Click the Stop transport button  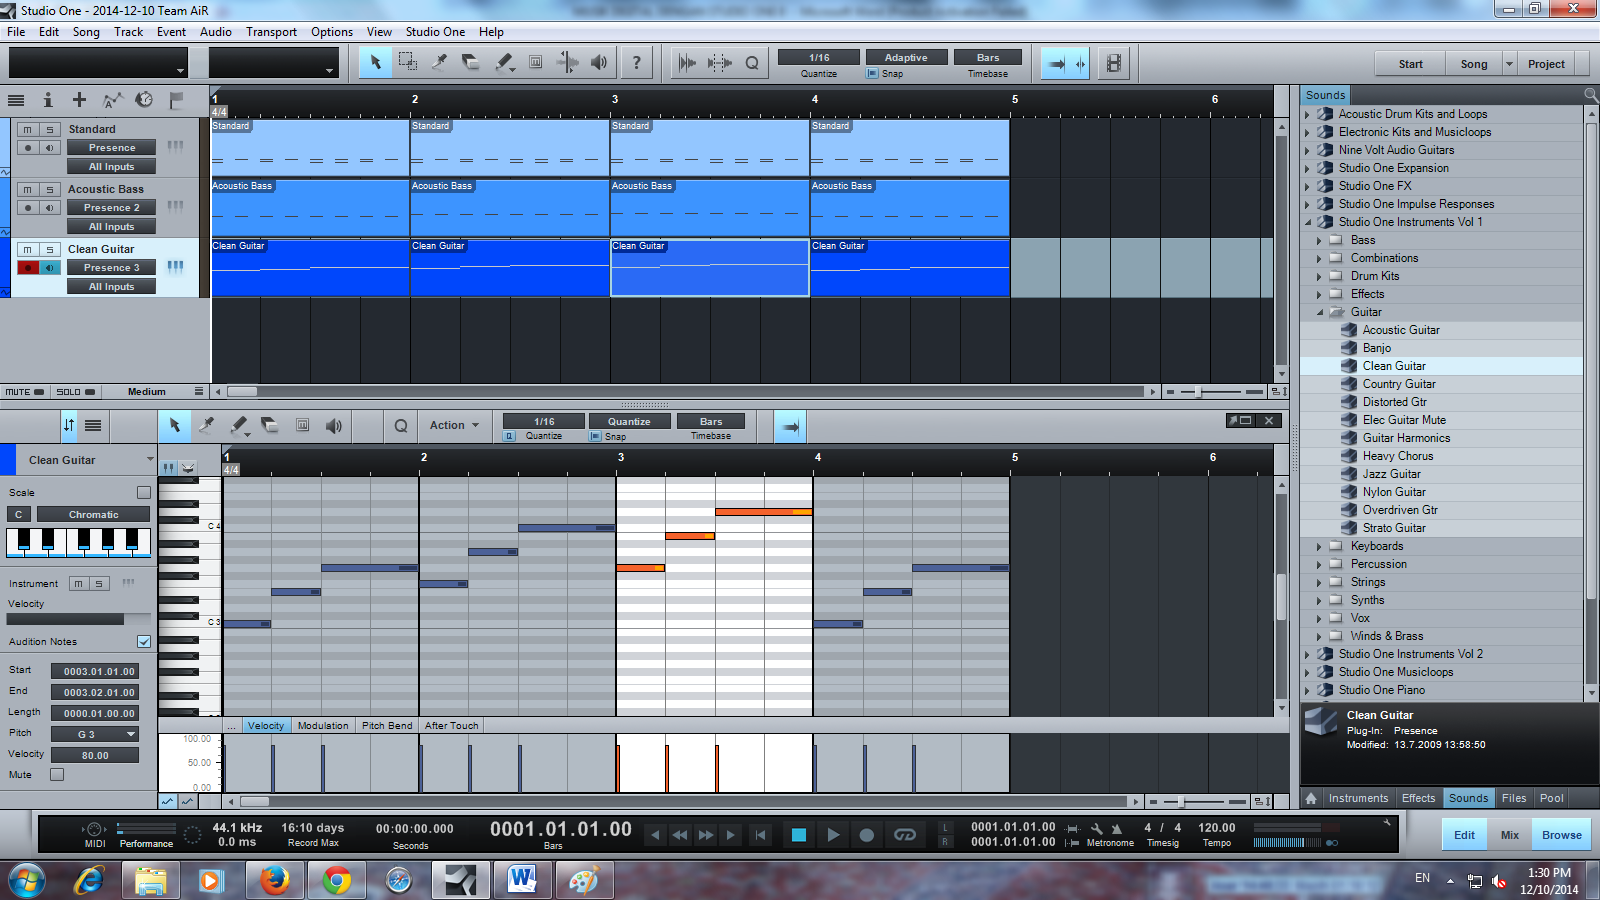pos(798,834)
